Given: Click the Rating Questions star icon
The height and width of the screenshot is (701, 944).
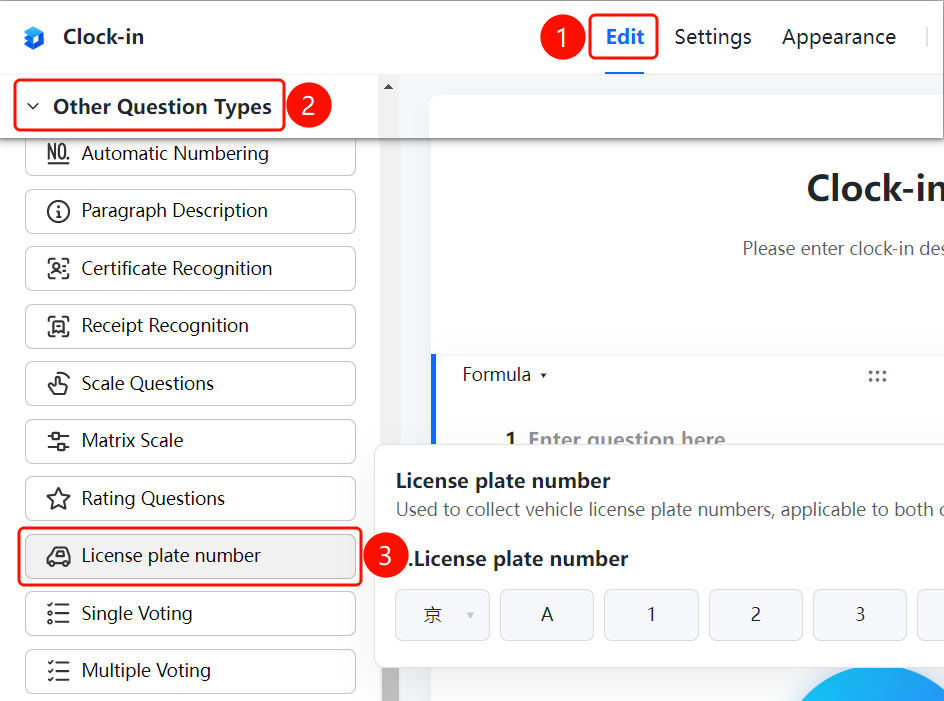Looking at the screenshot, I should (58, 499).
